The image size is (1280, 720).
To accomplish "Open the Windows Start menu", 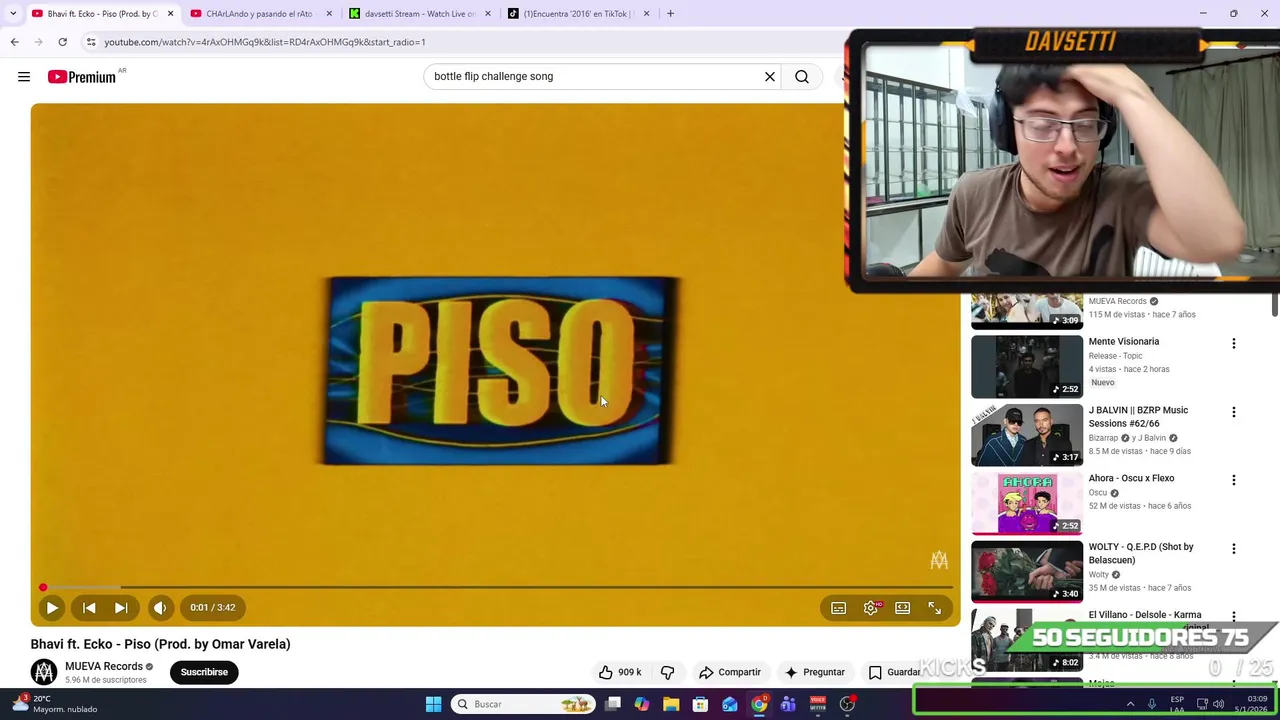I will (433, 704).
